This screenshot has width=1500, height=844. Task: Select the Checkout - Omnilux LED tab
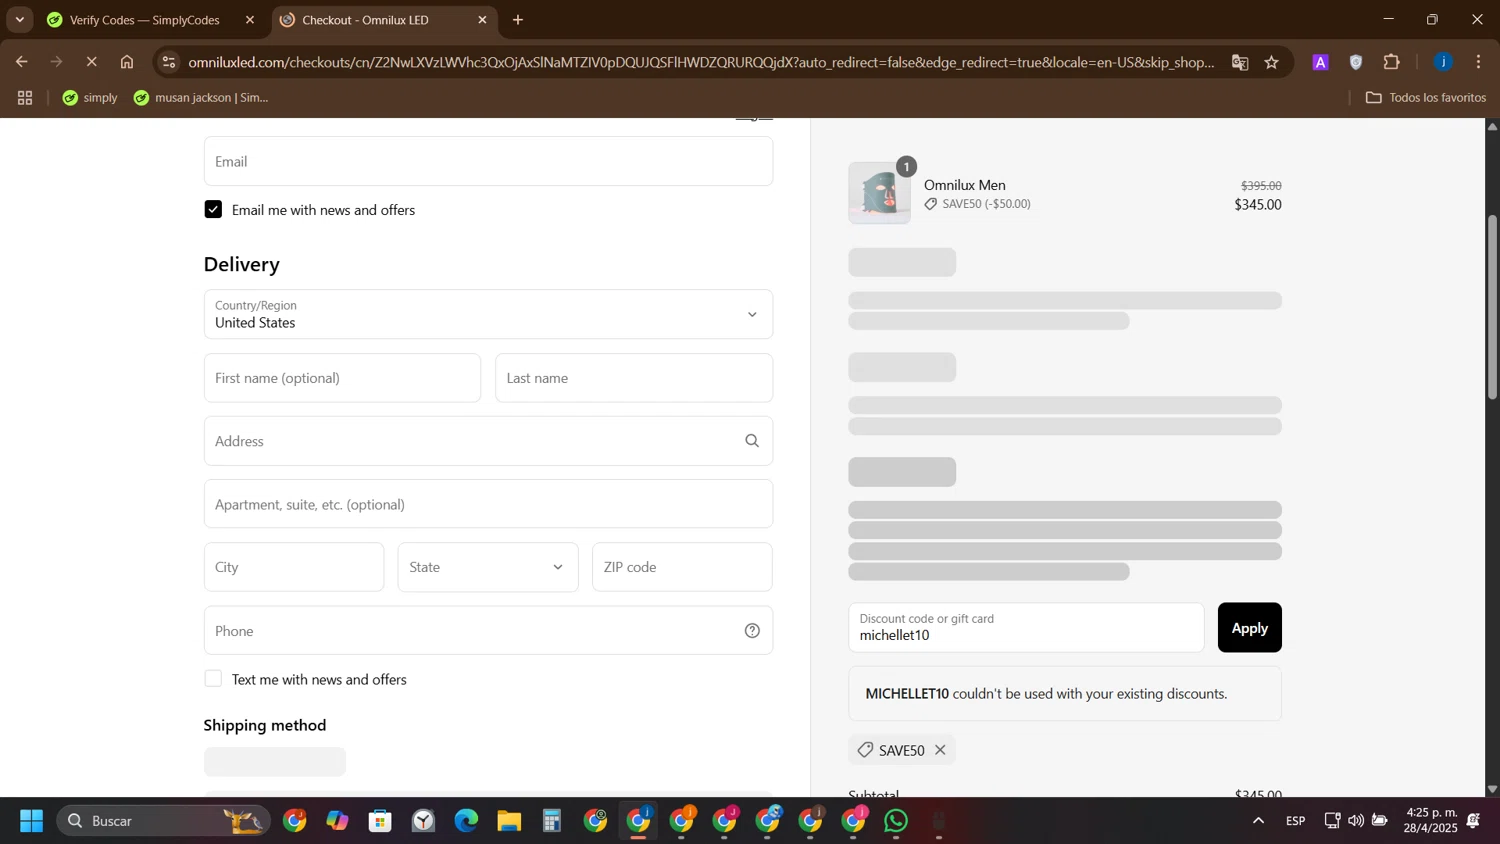(365, 20)
